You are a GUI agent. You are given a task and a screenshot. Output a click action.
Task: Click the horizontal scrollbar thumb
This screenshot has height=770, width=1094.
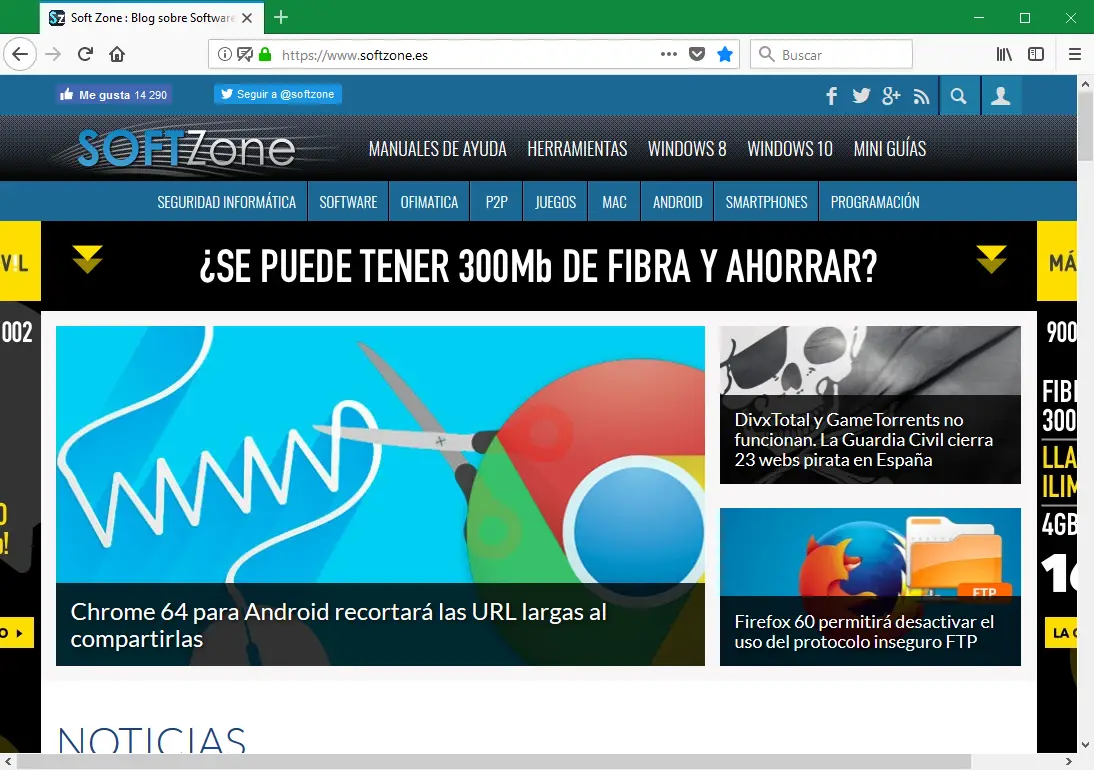pyautogui.click(x=494, y=761)
